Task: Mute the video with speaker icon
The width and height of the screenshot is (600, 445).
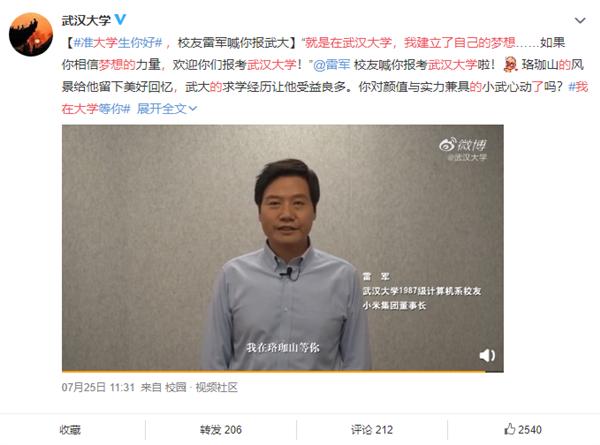Action: pyautogui.click(x=487, y=355)
